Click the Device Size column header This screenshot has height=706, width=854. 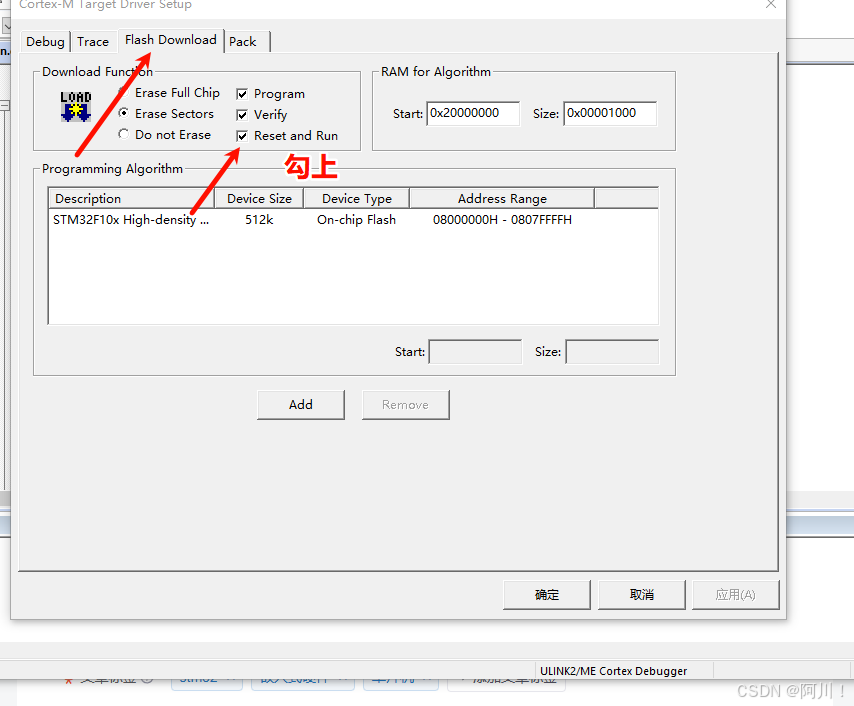click(259, 198)
